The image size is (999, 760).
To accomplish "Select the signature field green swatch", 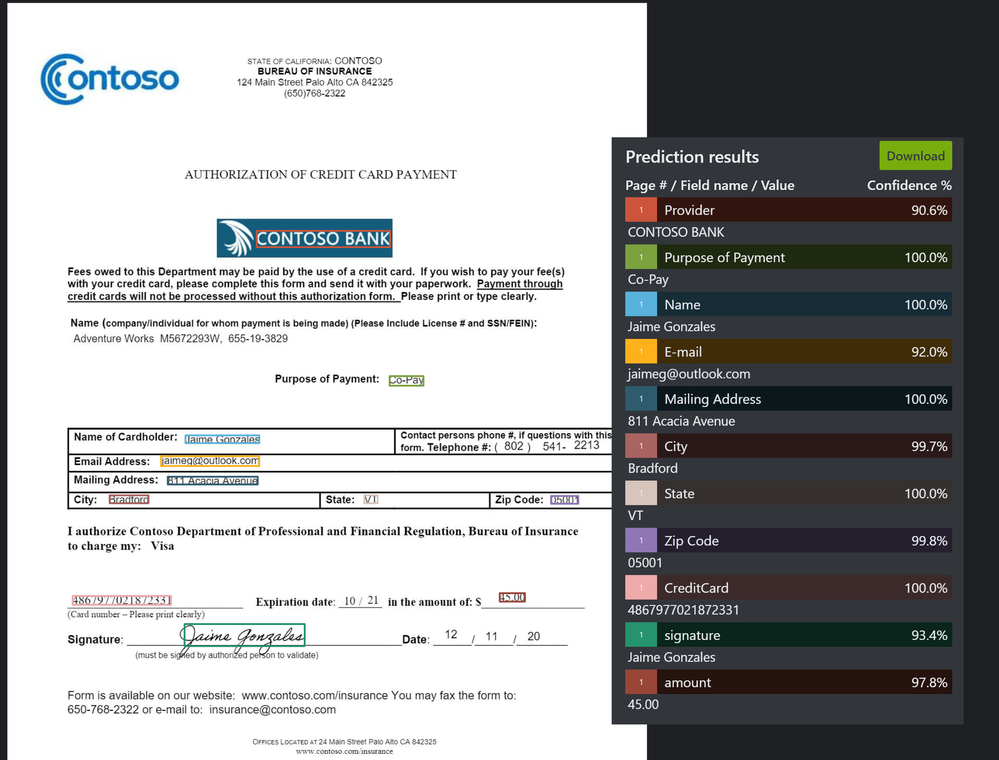I will pos(640,634).
